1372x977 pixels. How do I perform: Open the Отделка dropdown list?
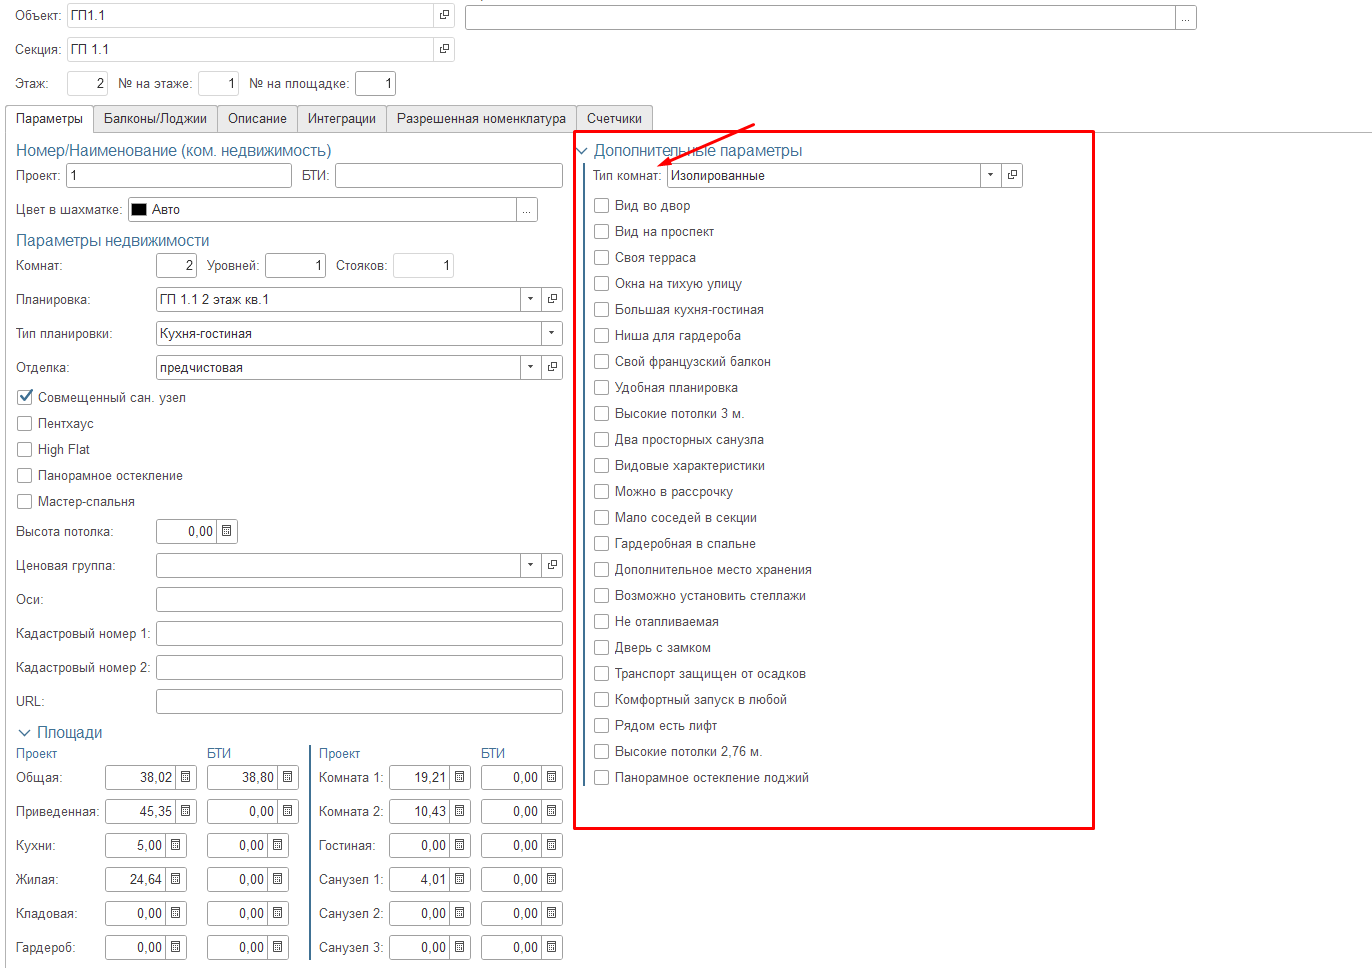pyautogui.click(x=530, y=367)
